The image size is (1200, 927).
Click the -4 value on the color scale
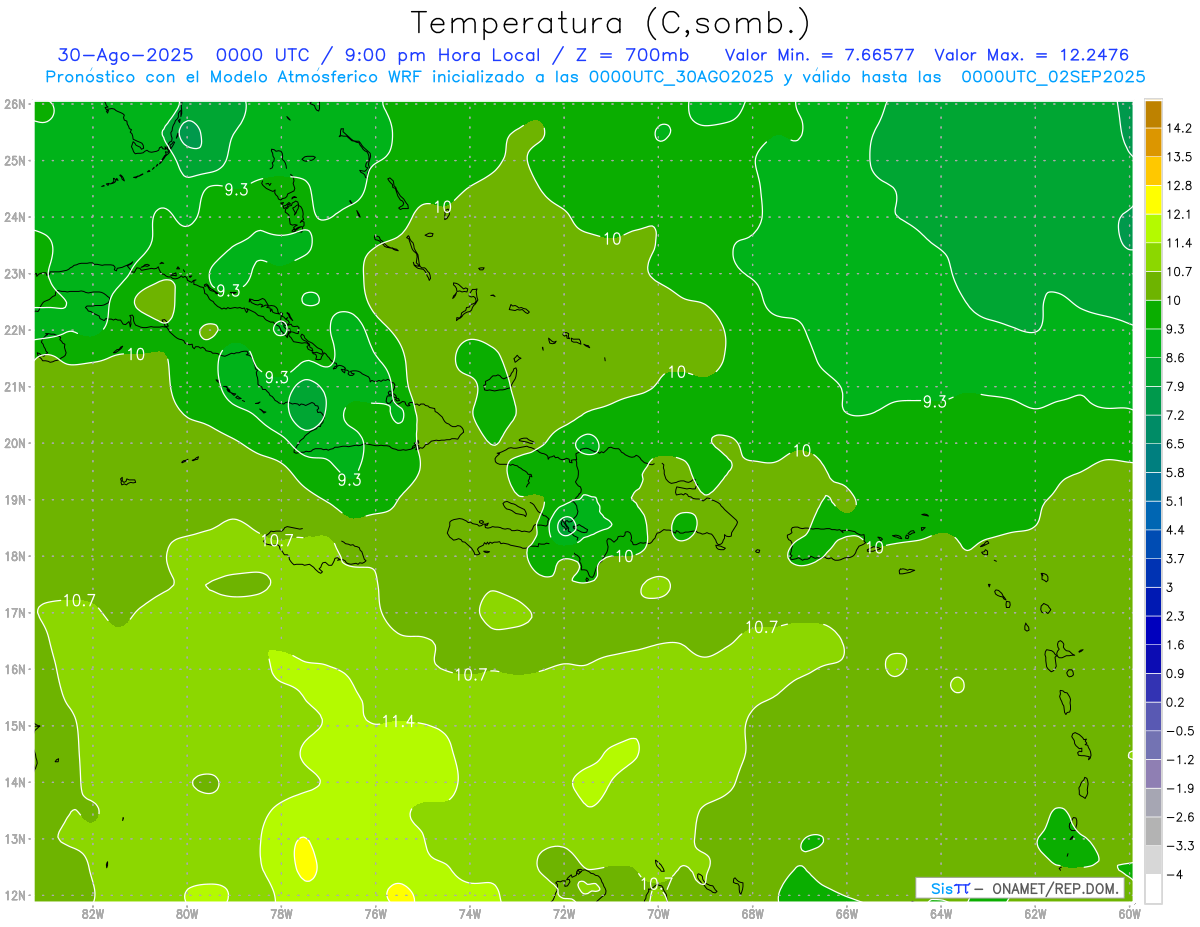tap(1174, 875)
